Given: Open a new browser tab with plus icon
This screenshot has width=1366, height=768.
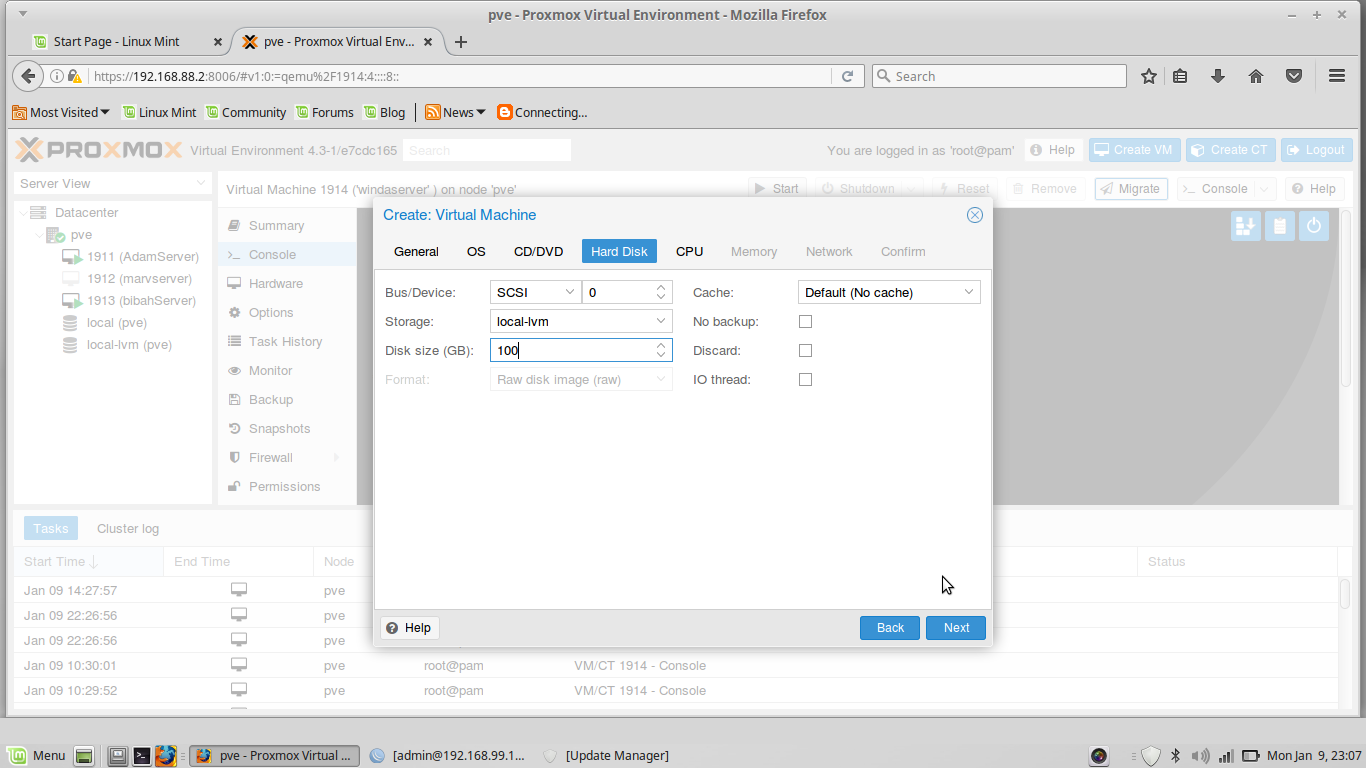Looking at the screenshot, I should (460, 42).
